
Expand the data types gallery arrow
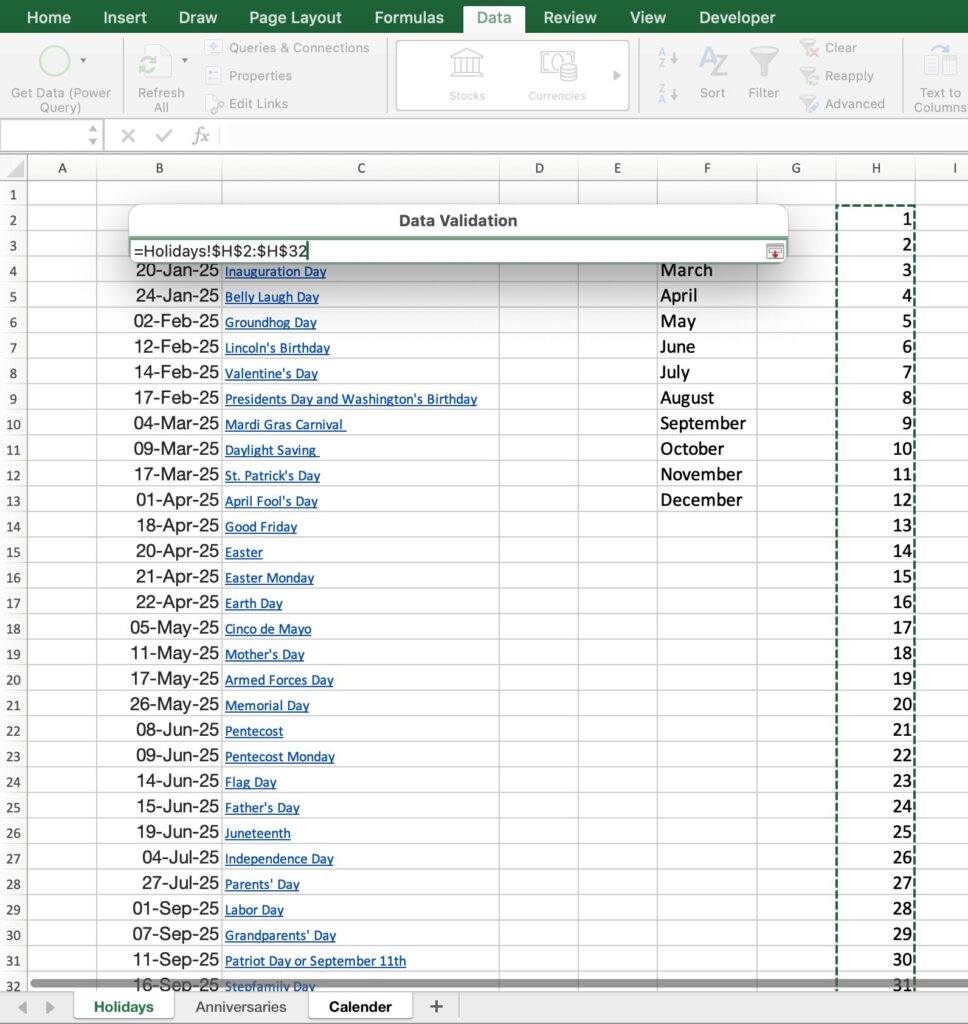[x=617, y=75]
